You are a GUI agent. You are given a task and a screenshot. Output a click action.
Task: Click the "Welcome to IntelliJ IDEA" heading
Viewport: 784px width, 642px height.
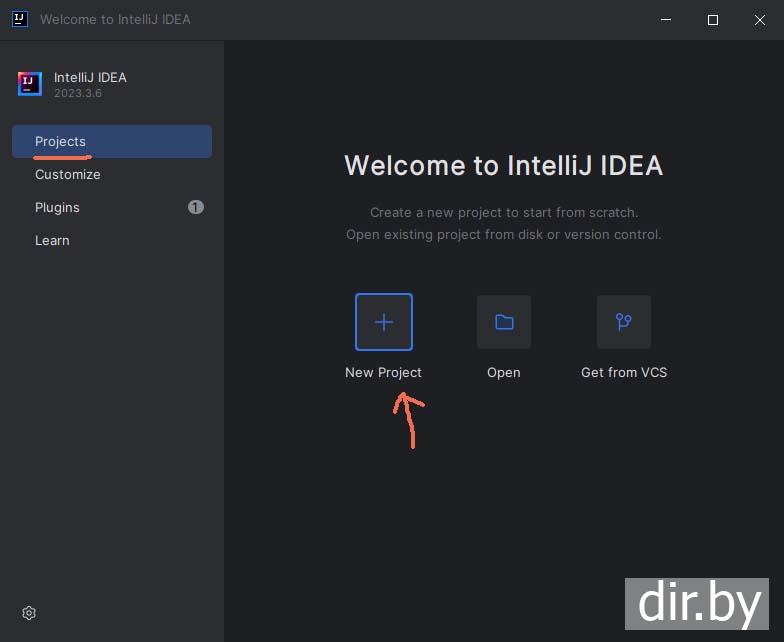503,166
